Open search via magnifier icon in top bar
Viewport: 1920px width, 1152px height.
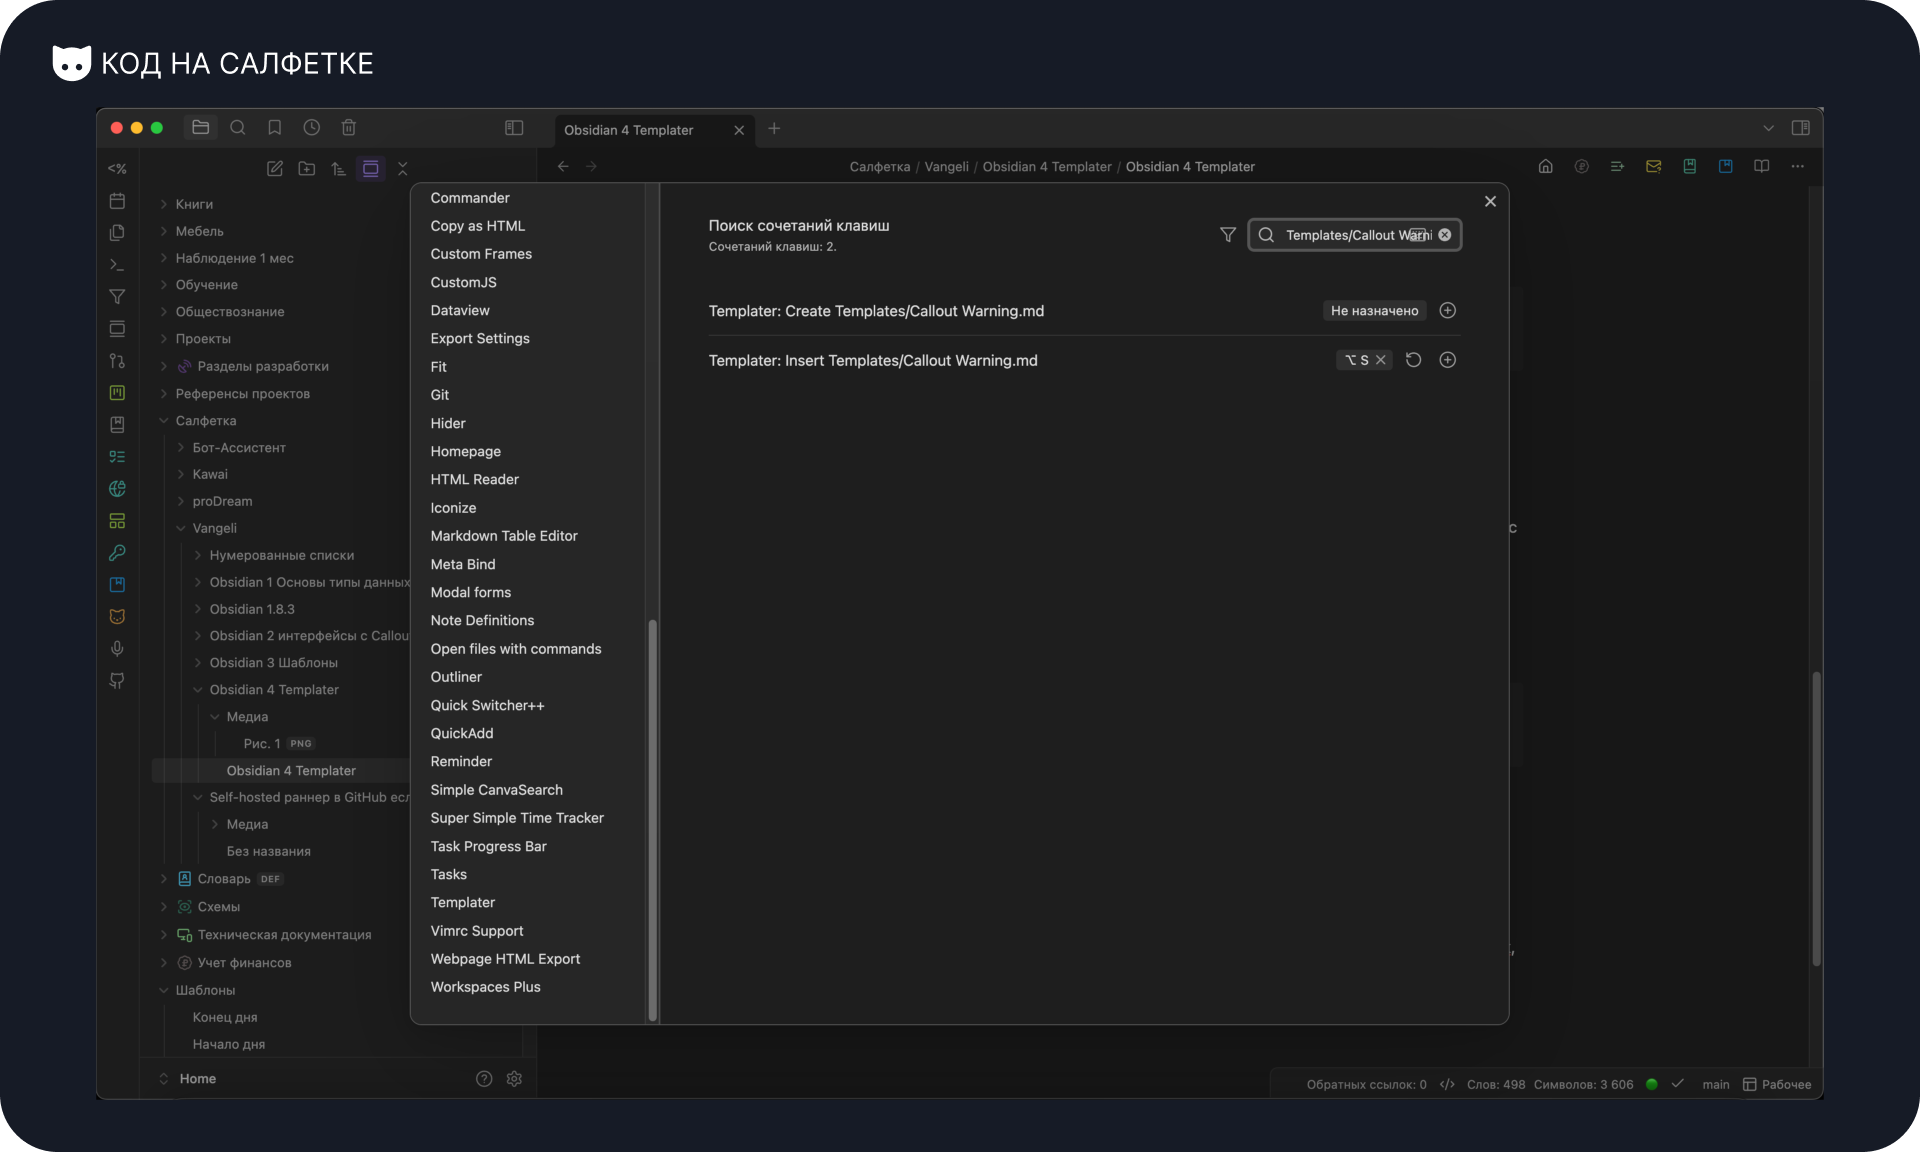[238, 128]
